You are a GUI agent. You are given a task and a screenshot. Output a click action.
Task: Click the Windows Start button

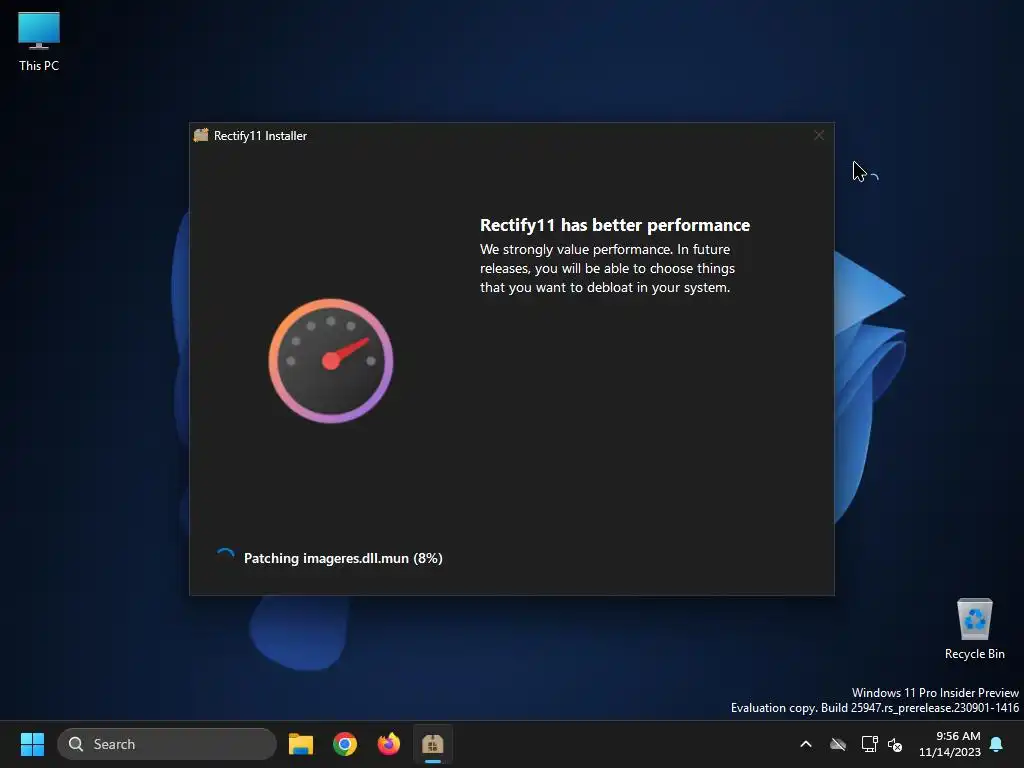point(32,744)
